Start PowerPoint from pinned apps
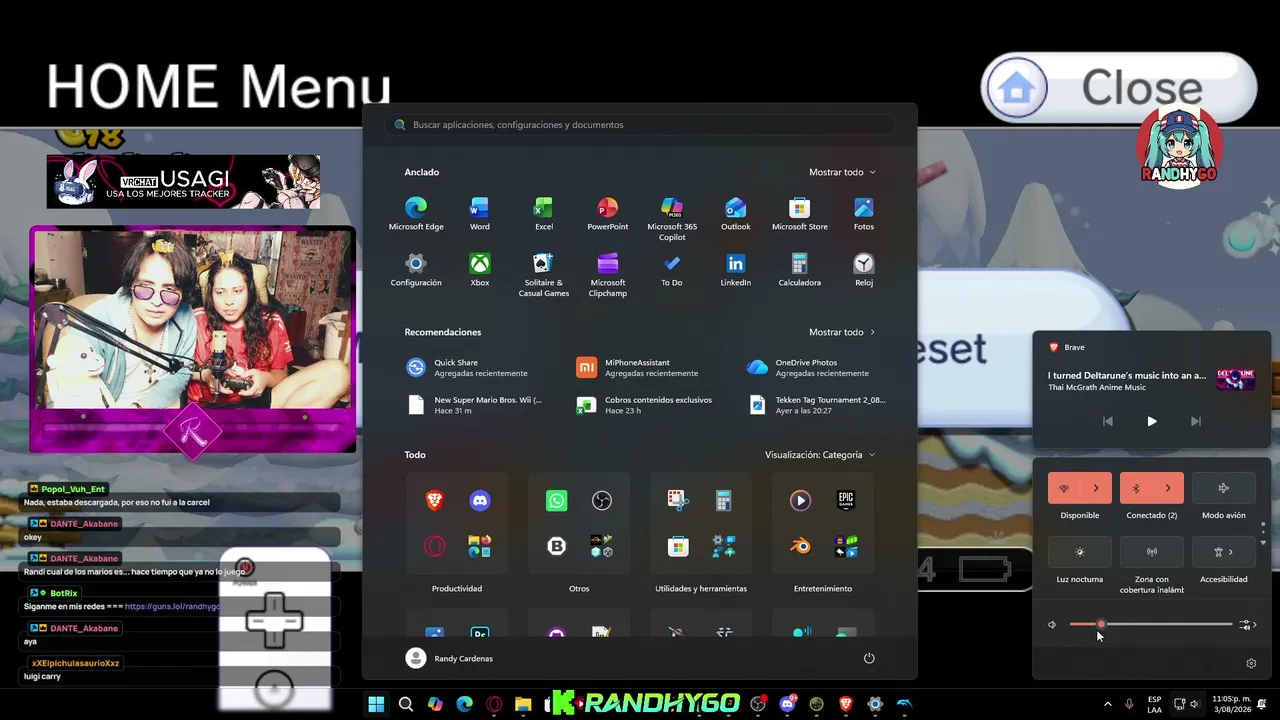1280x720 pixels. [x=608, y=214]
